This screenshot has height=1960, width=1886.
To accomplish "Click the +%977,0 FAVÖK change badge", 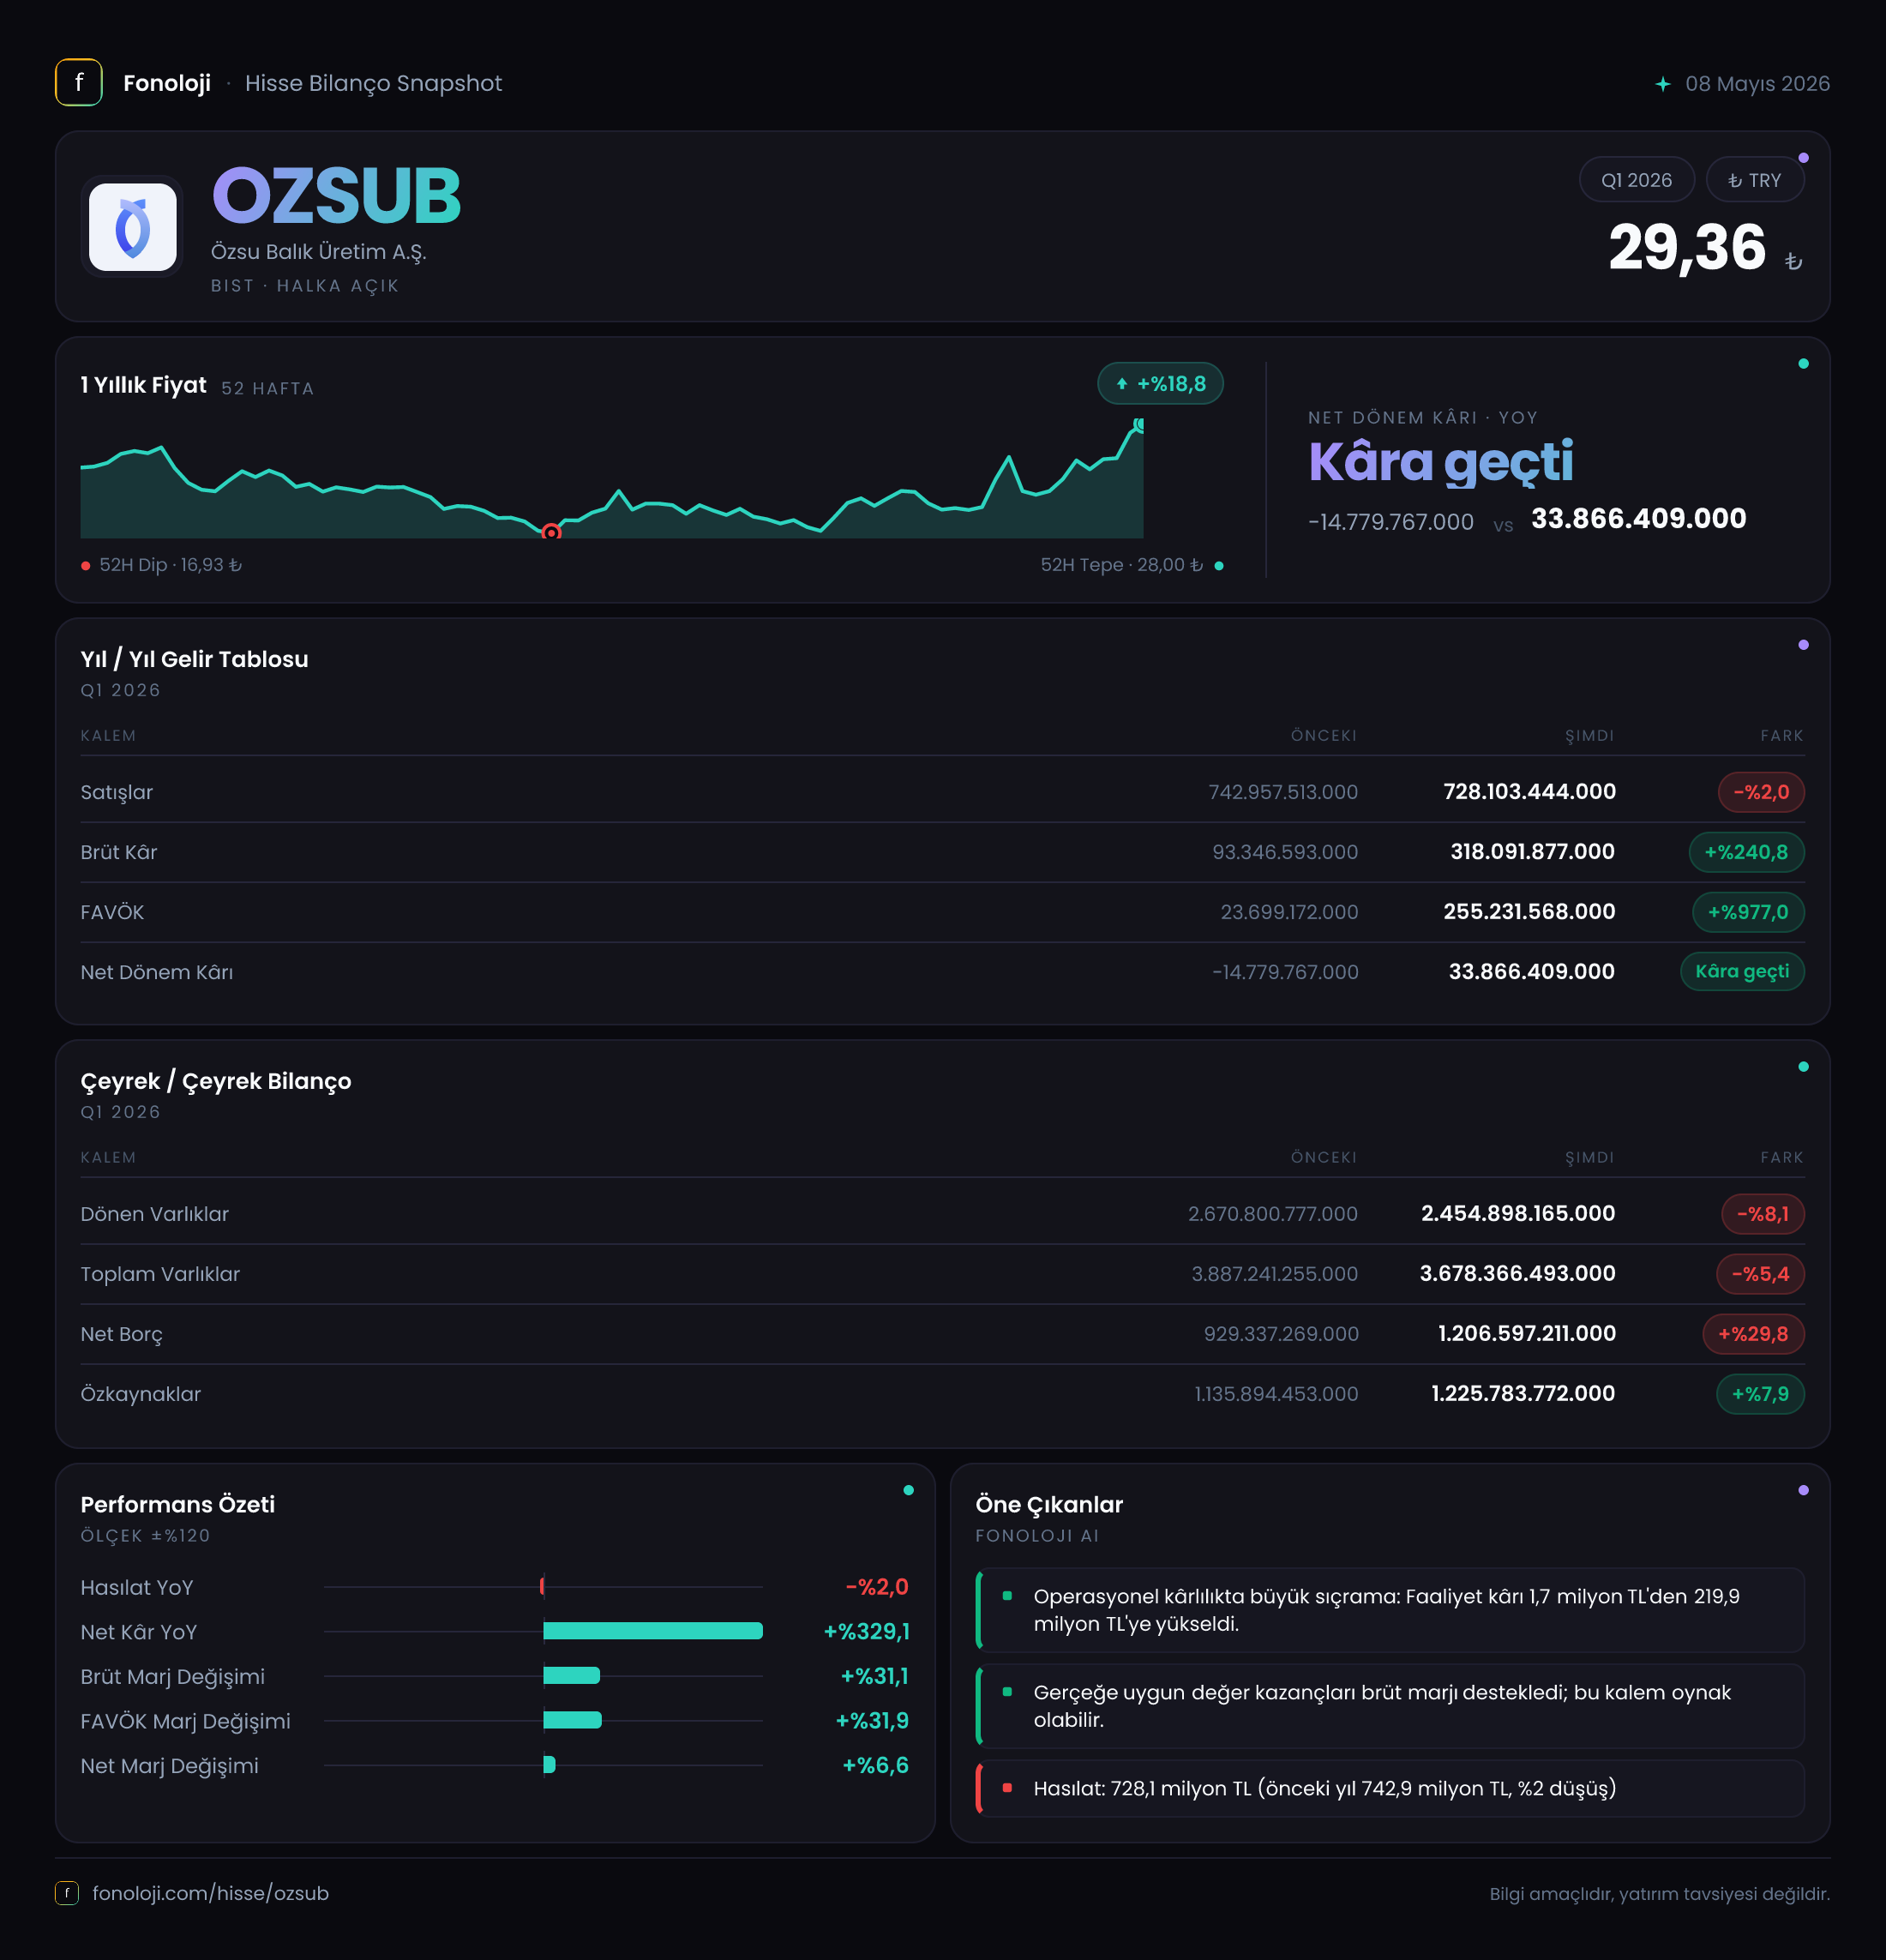I will [1748, 912].
